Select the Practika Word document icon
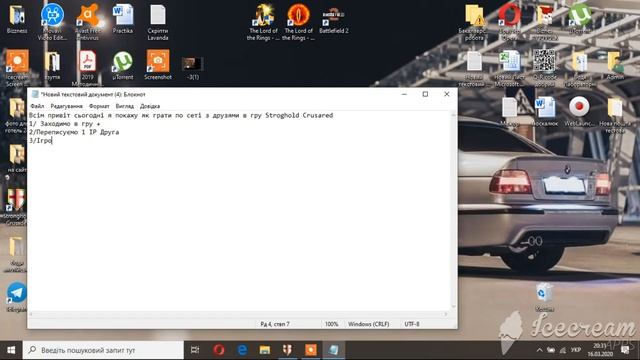The width and height of the screenshot is (640, 360). [x=123, y=19]
